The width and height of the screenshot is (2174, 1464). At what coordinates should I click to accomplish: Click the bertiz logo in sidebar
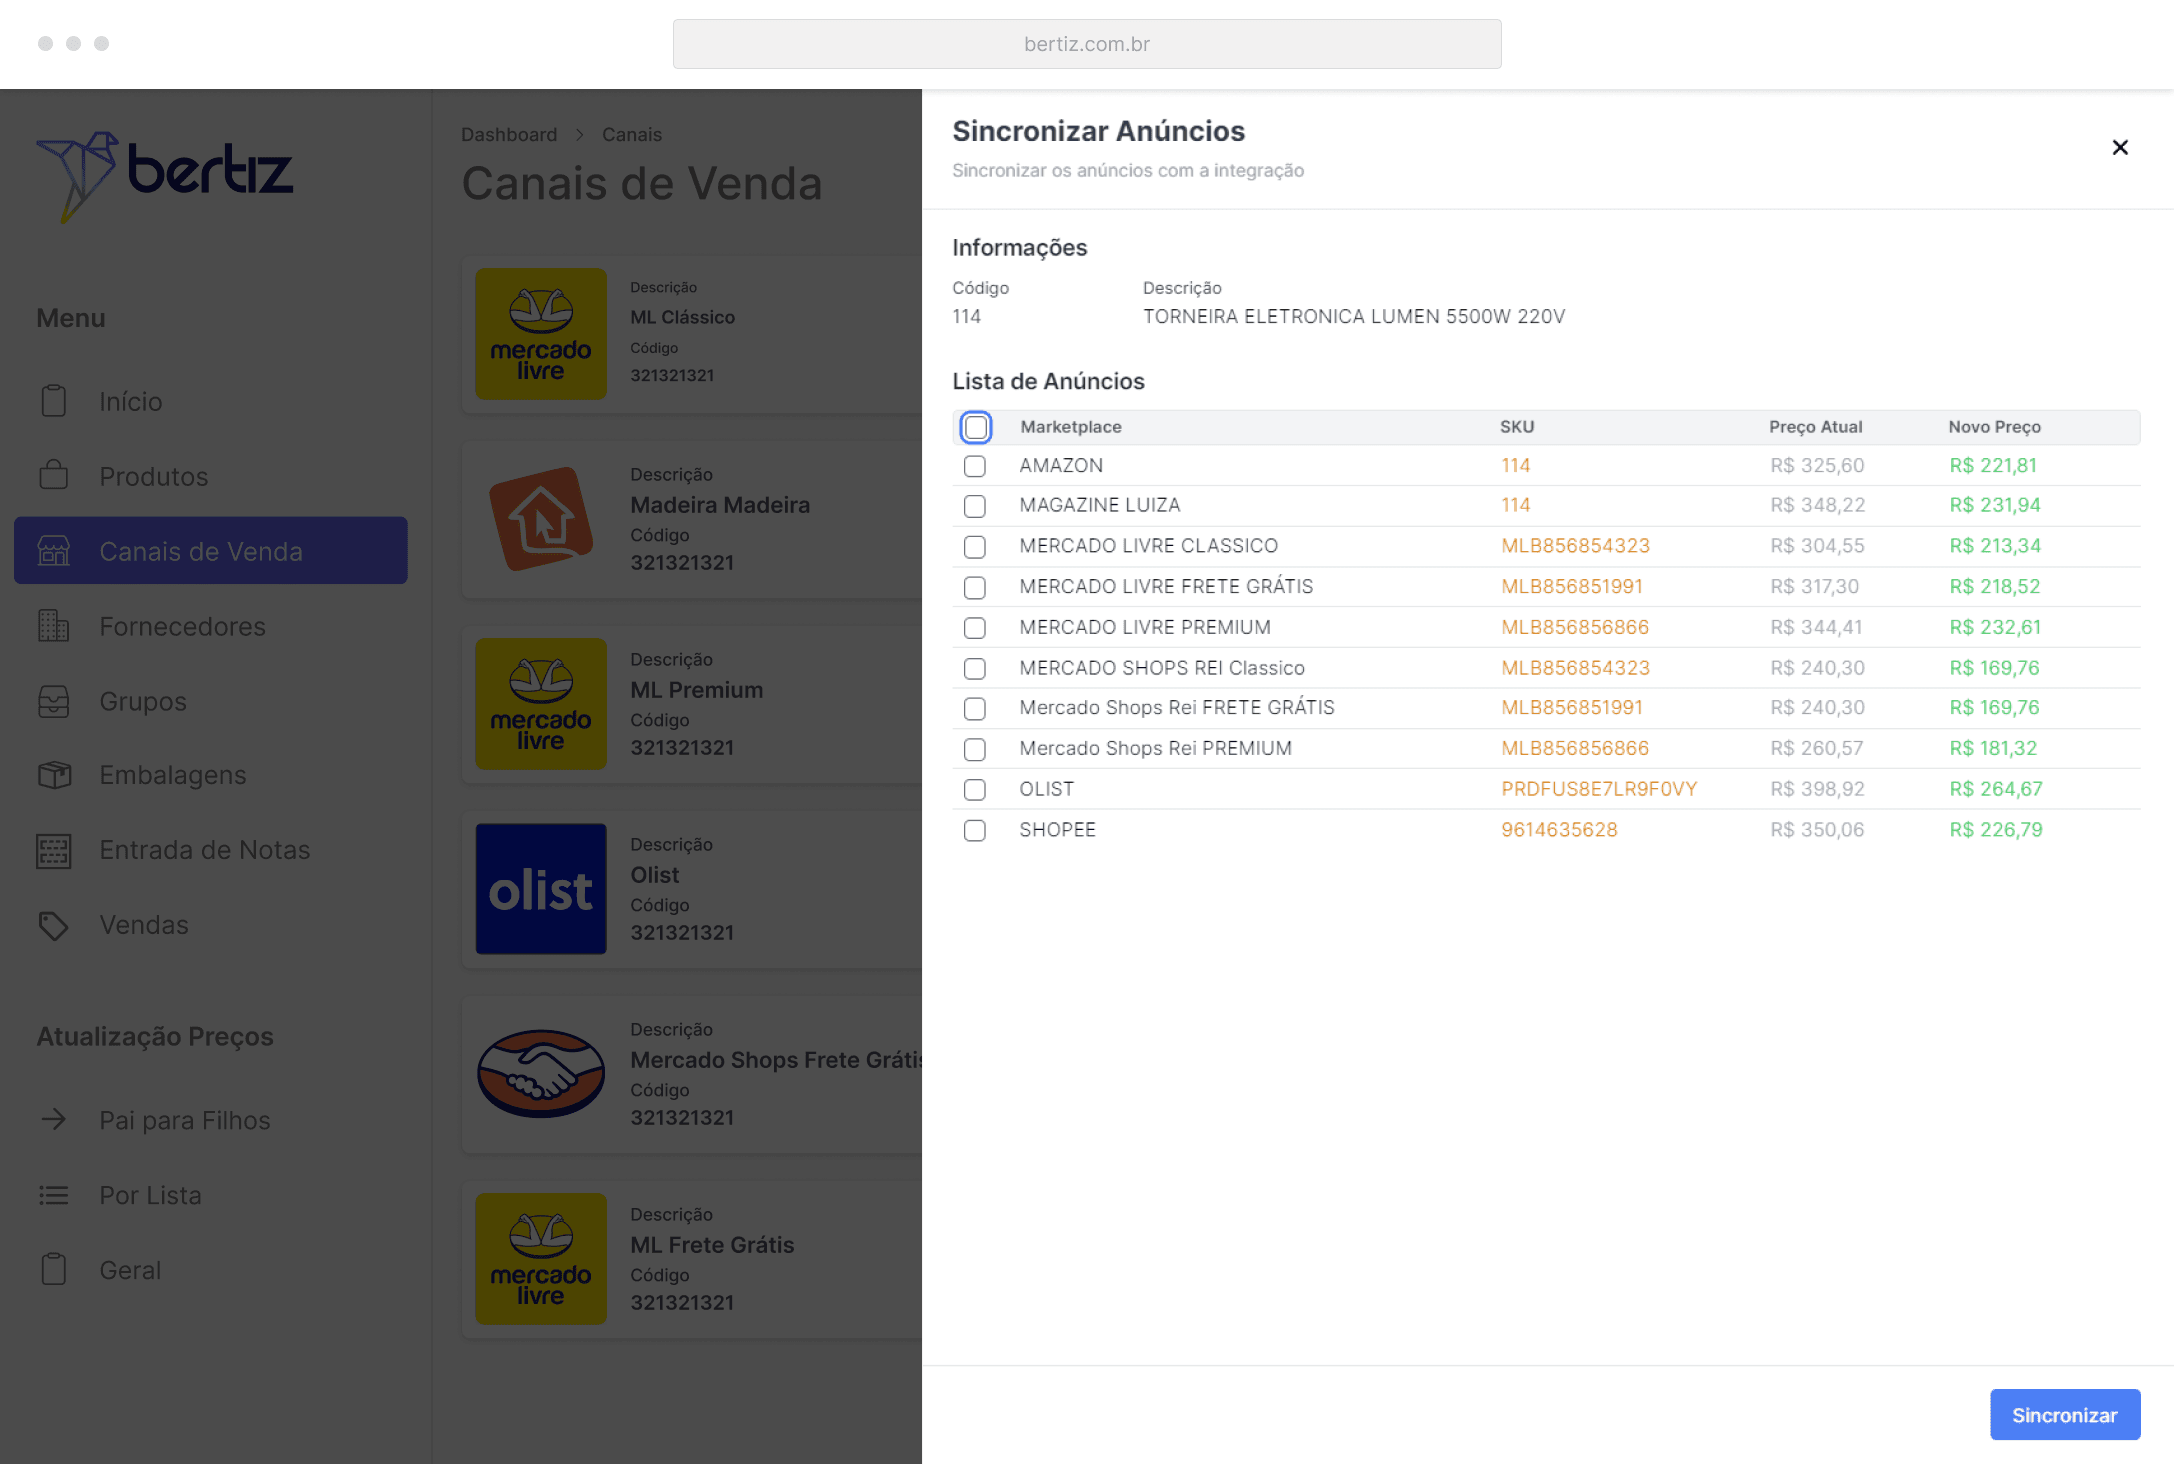(165, 176)
